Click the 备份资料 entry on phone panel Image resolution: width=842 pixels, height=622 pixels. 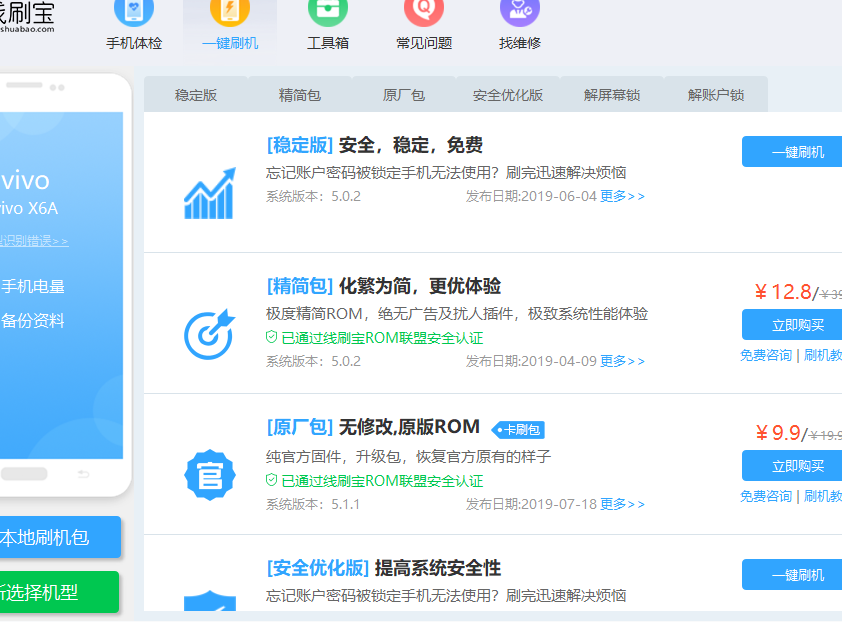point(32,321)
